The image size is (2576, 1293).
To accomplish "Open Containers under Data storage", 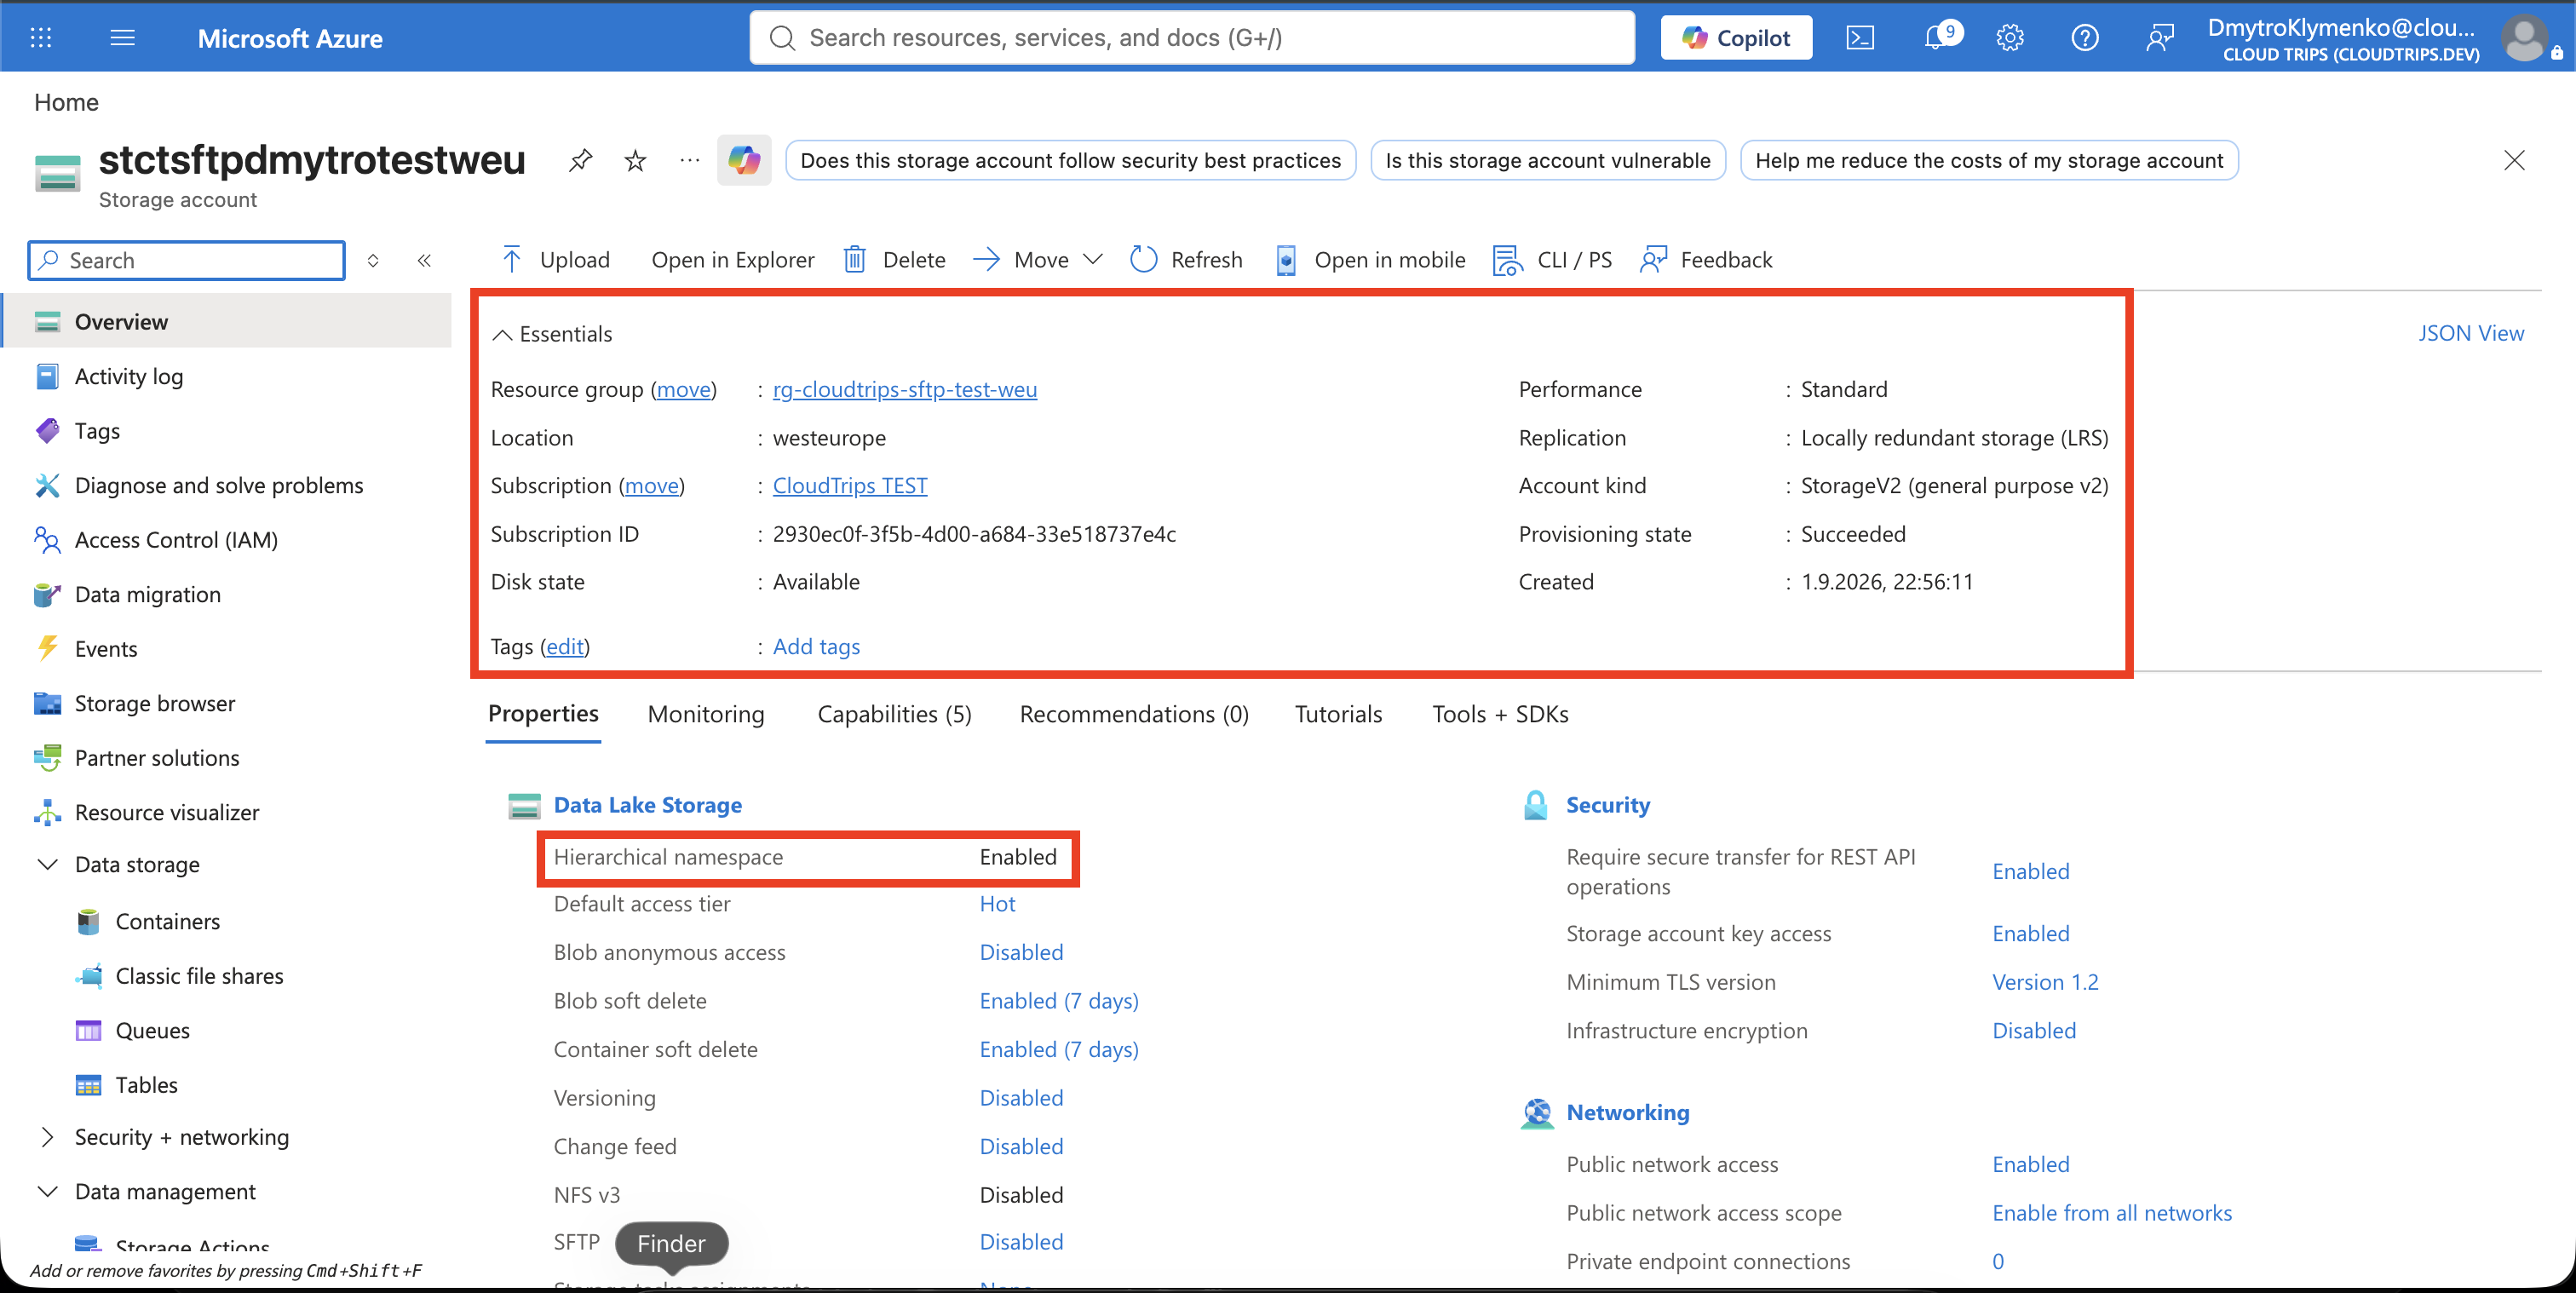I will [167, 921].
